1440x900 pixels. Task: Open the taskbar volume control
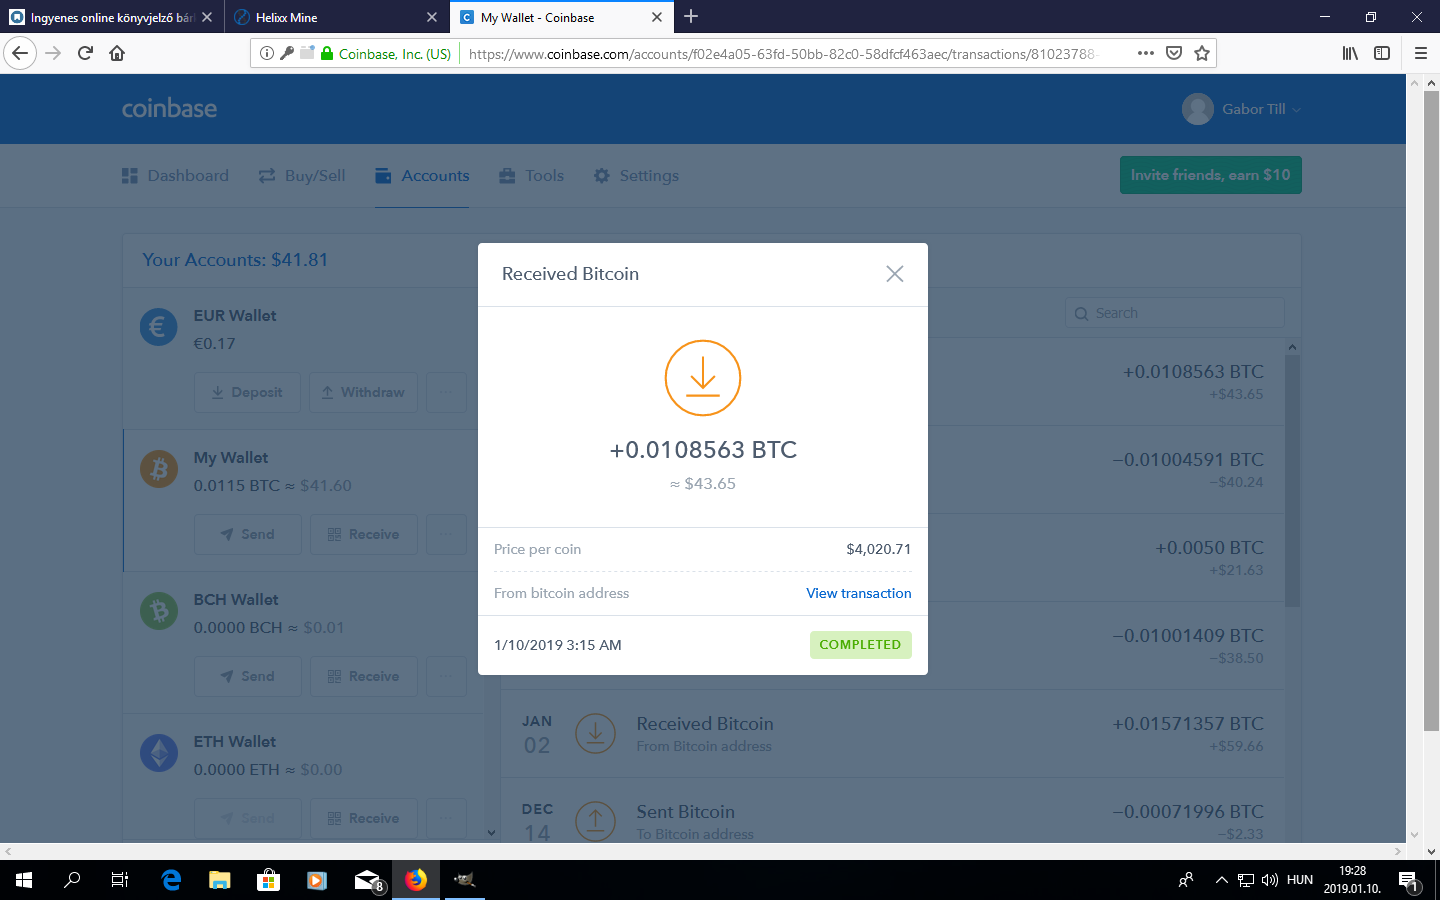tap(1270, 880)
